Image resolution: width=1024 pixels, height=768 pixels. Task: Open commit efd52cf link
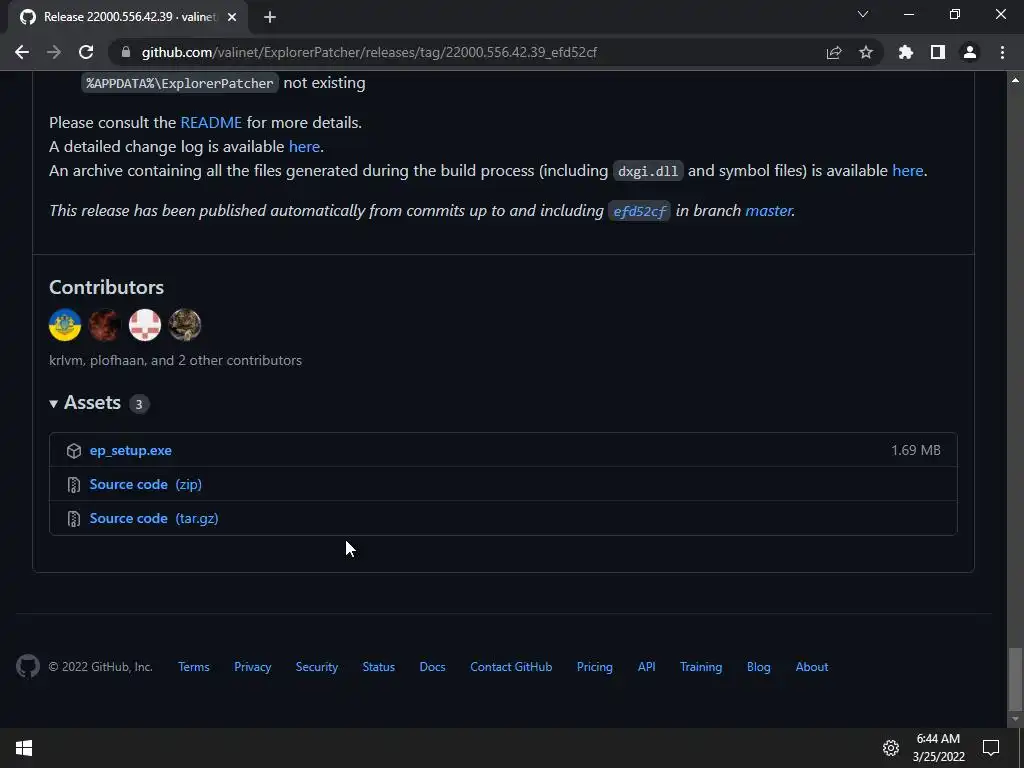tap(639, 211)
